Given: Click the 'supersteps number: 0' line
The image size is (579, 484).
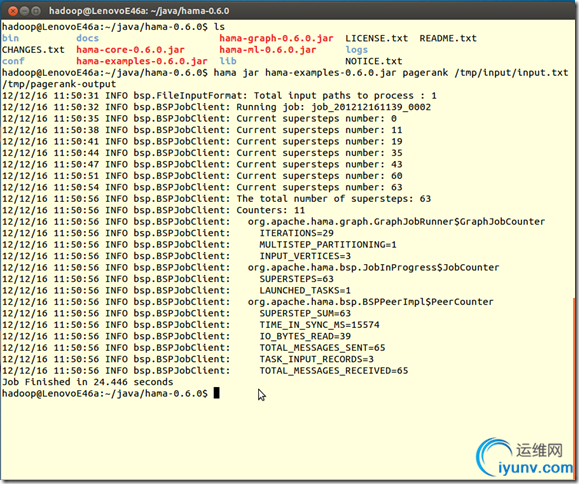Looking at the screenshot, I should 199,119.
